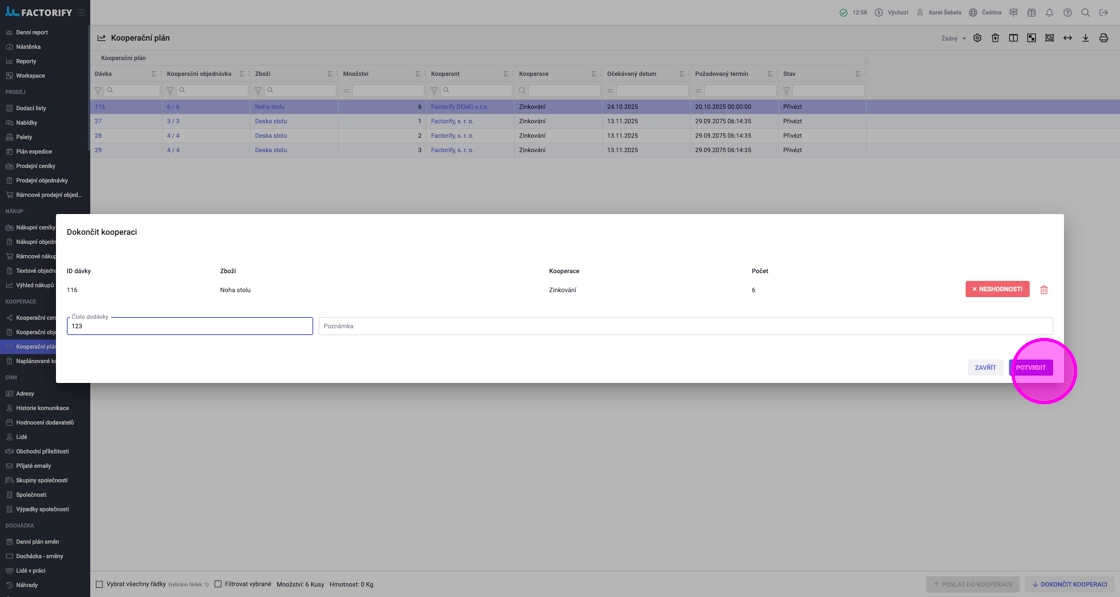Open filter icon in Stav column

(x=786, y=91)
